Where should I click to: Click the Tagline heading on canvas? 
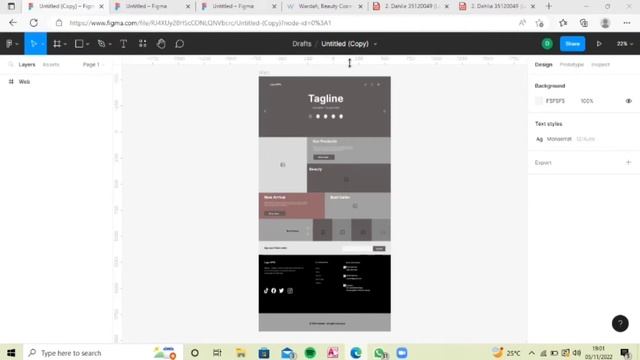(325, 98)
